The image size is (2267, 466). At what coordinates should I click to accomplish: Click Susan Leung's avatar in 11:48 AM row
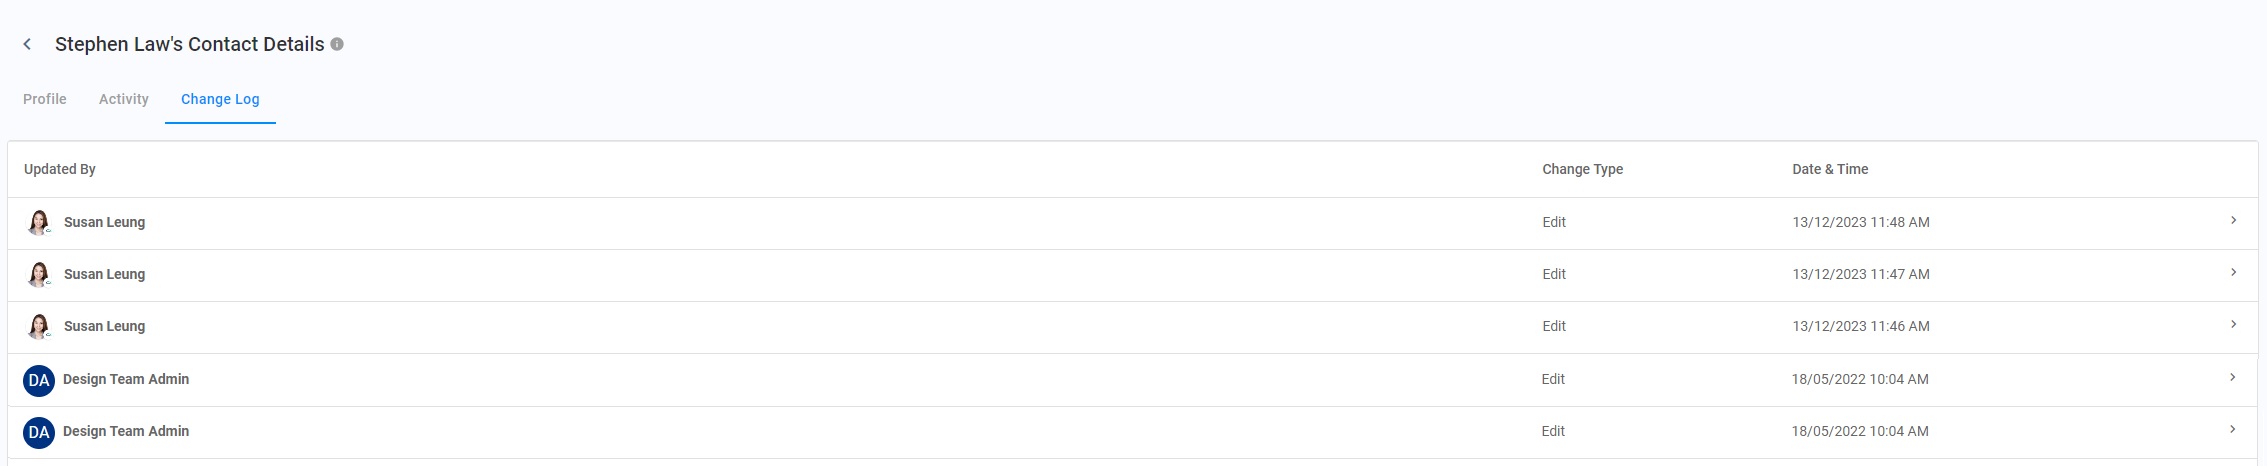click(39, 222)
